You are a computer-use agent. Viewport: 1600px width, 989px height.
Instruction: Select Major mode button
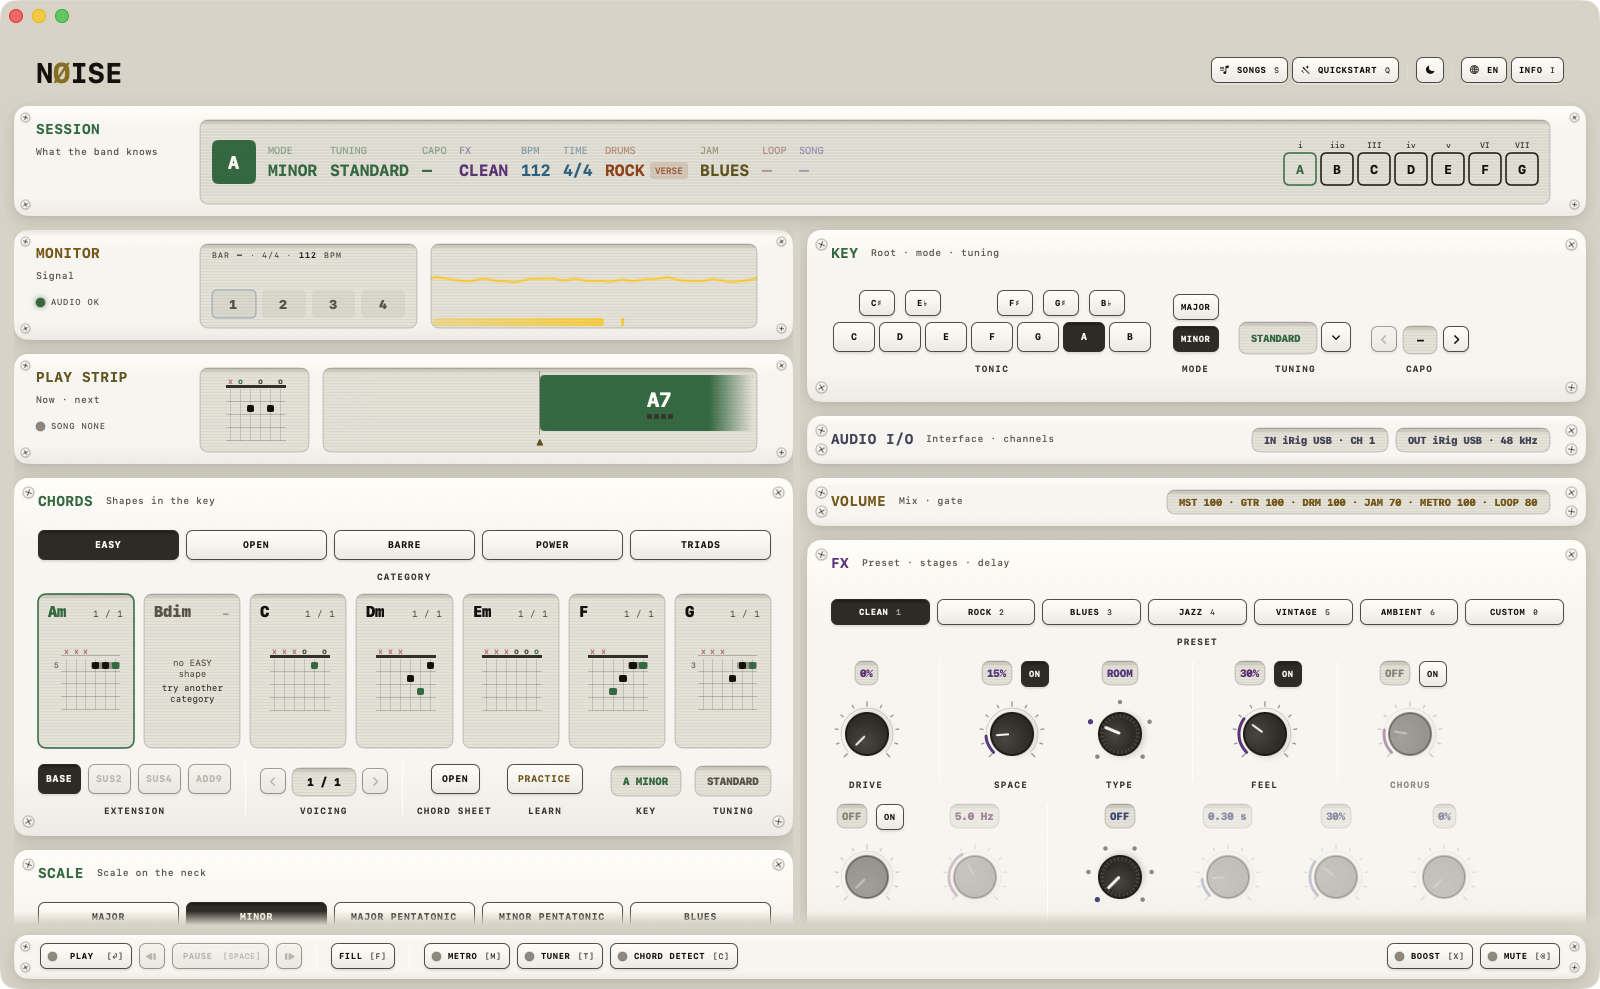coord(1195,307)
